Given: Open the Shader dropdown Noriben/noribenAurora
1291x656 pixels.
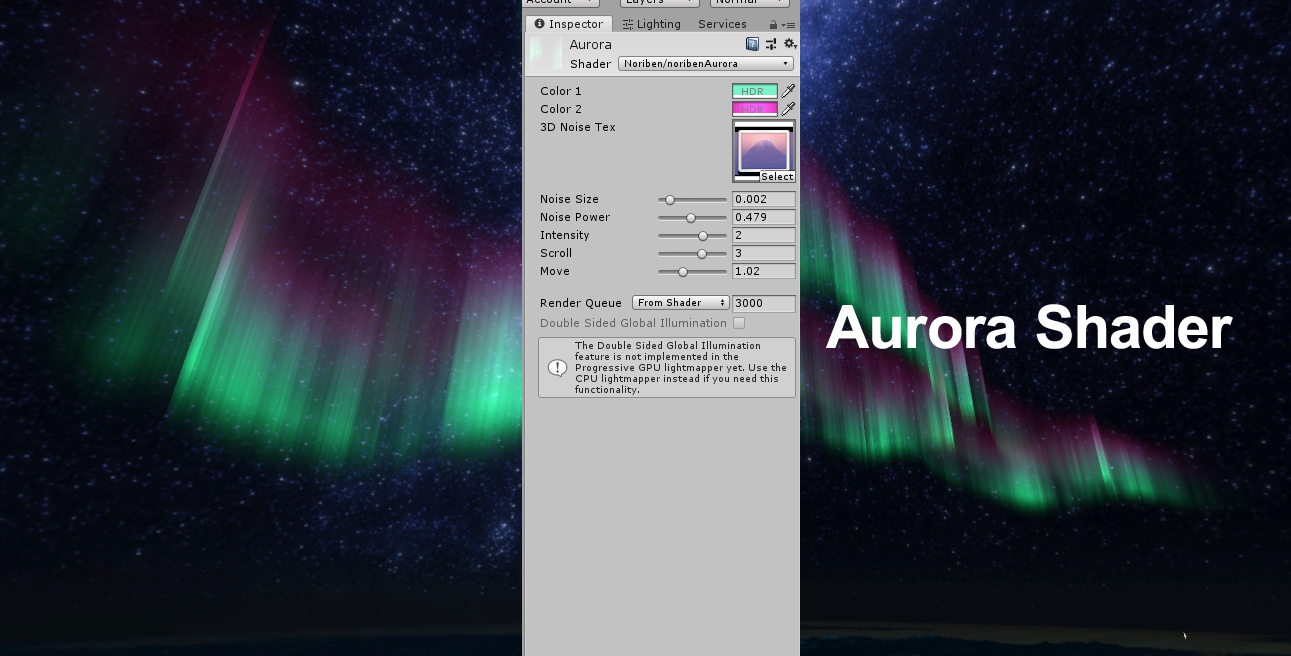Looking at the screenshot, I should (x=705, y=63).
